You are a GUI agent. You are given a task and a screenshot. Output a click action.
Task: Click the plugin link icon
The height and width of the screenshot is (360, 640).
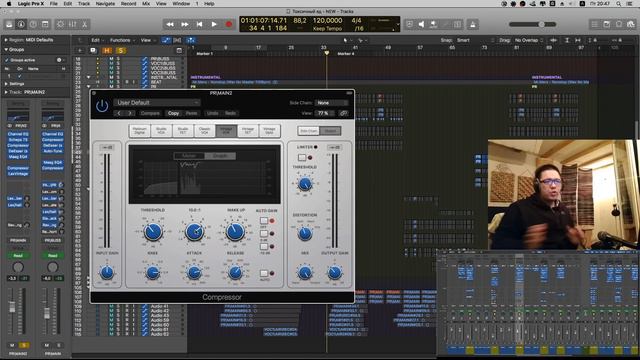coord(344,113)
